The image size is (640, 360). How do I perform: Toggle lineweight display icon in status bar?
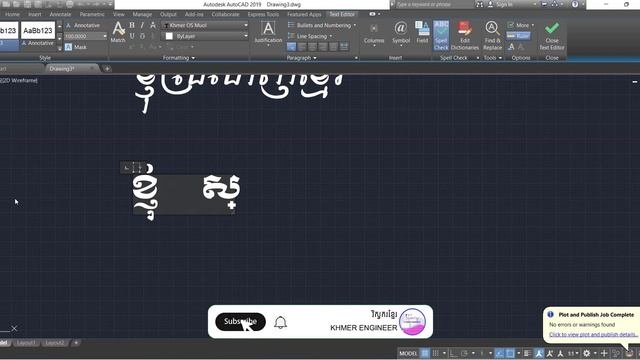527,353
